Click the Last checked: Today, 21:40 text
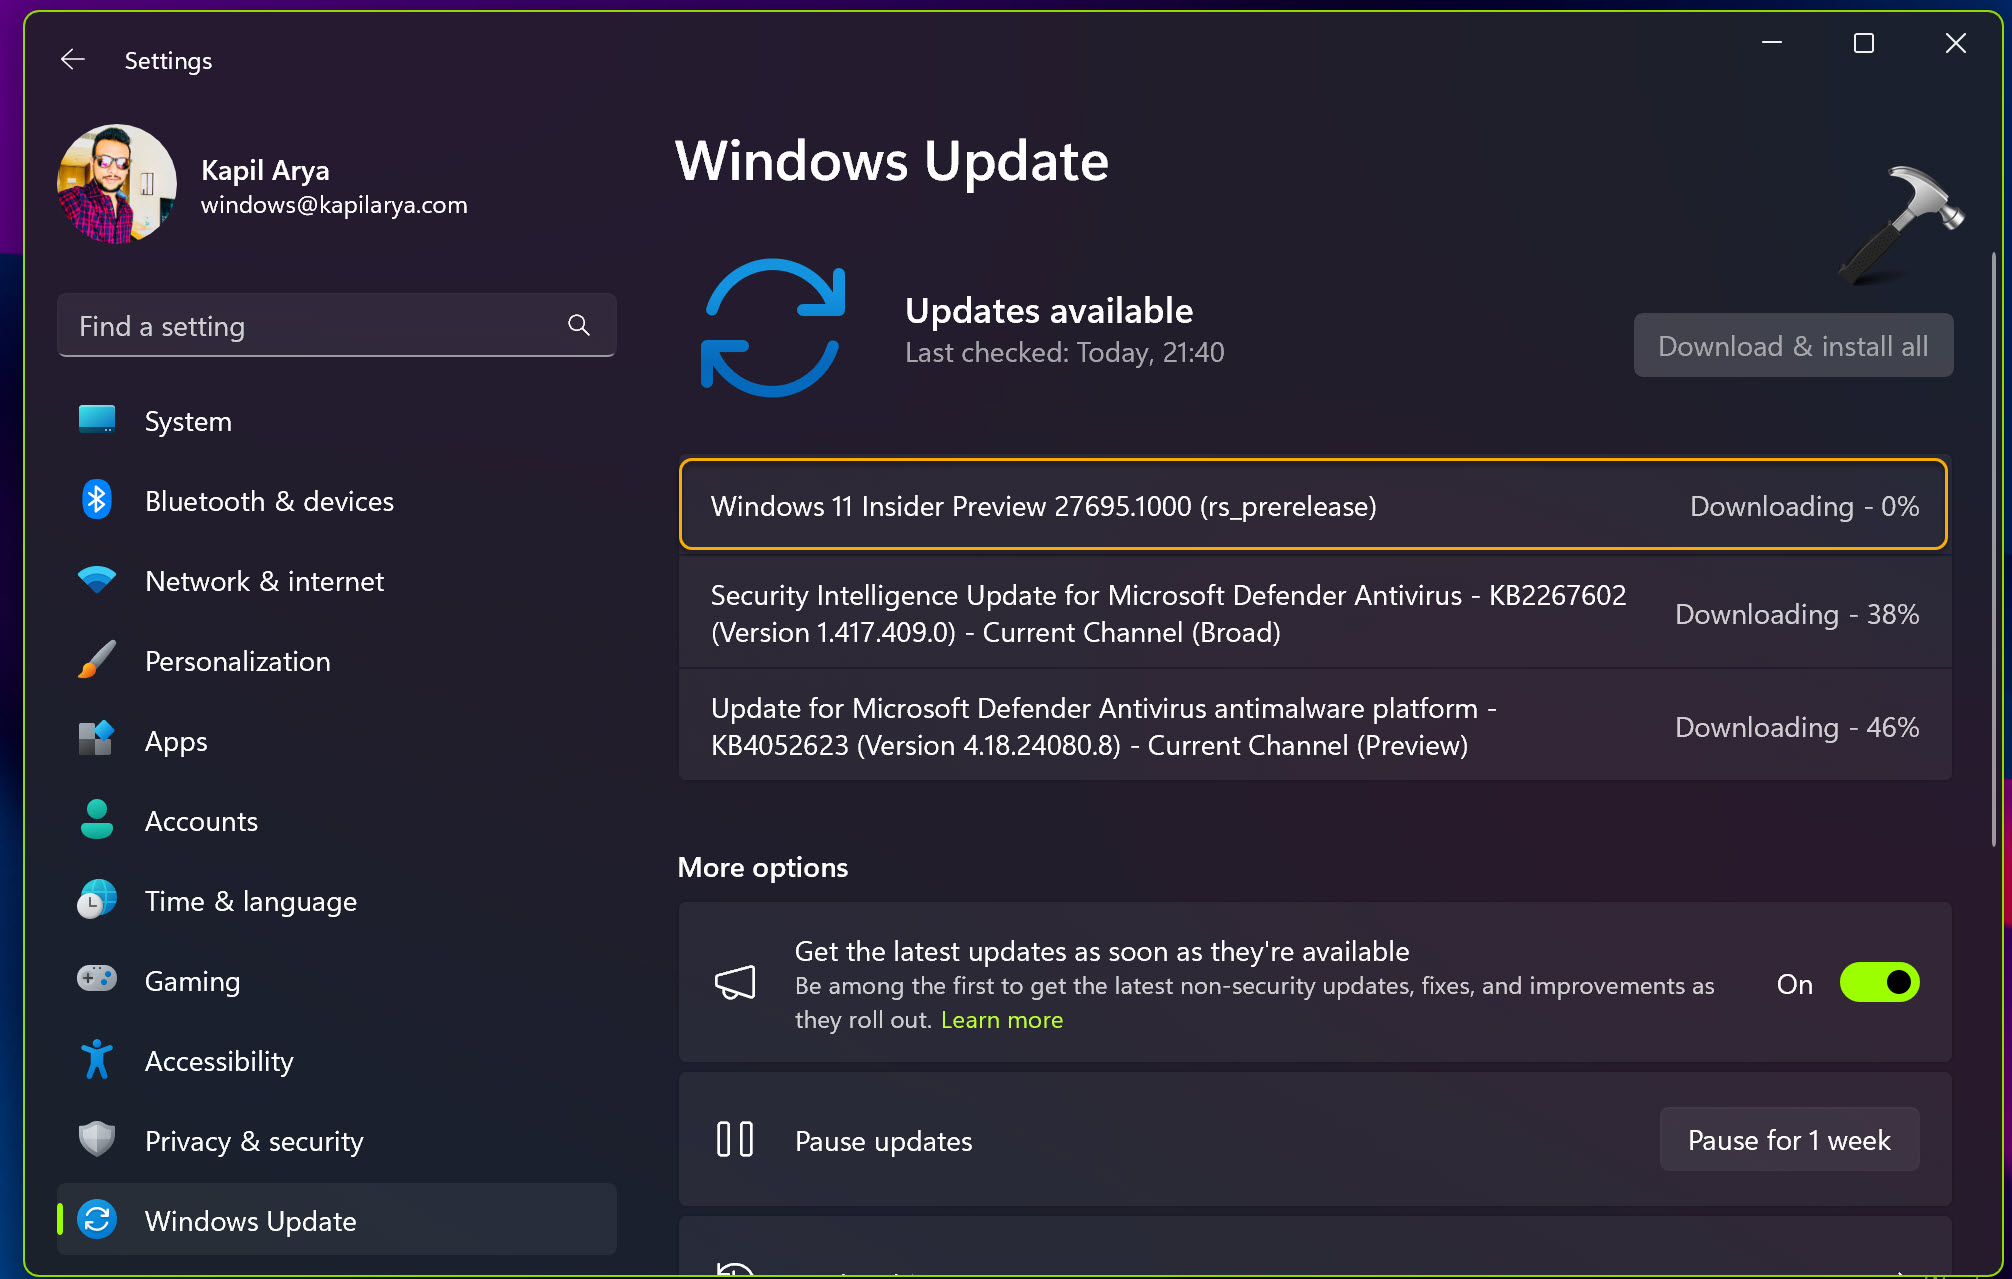The height and width of the screenshot is (1279, 2012). [1064, 353]
